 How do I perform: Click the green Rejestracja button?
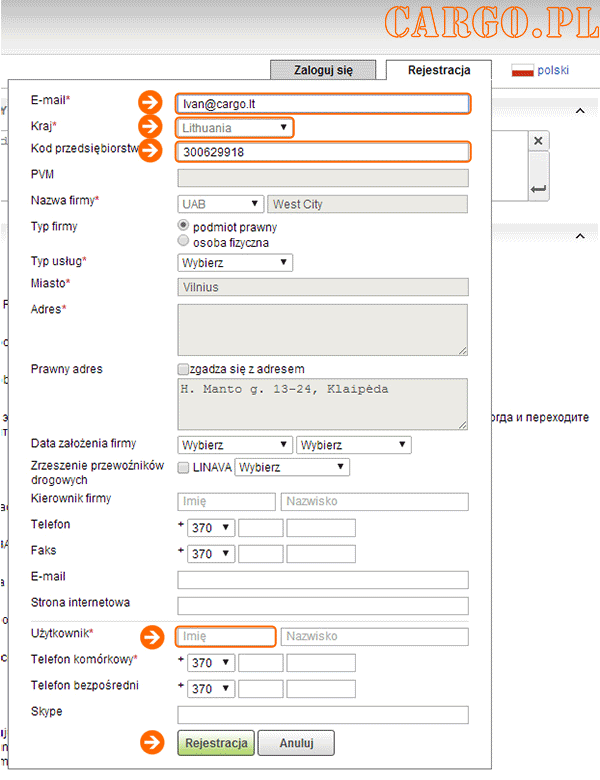[x=216, y=743]
